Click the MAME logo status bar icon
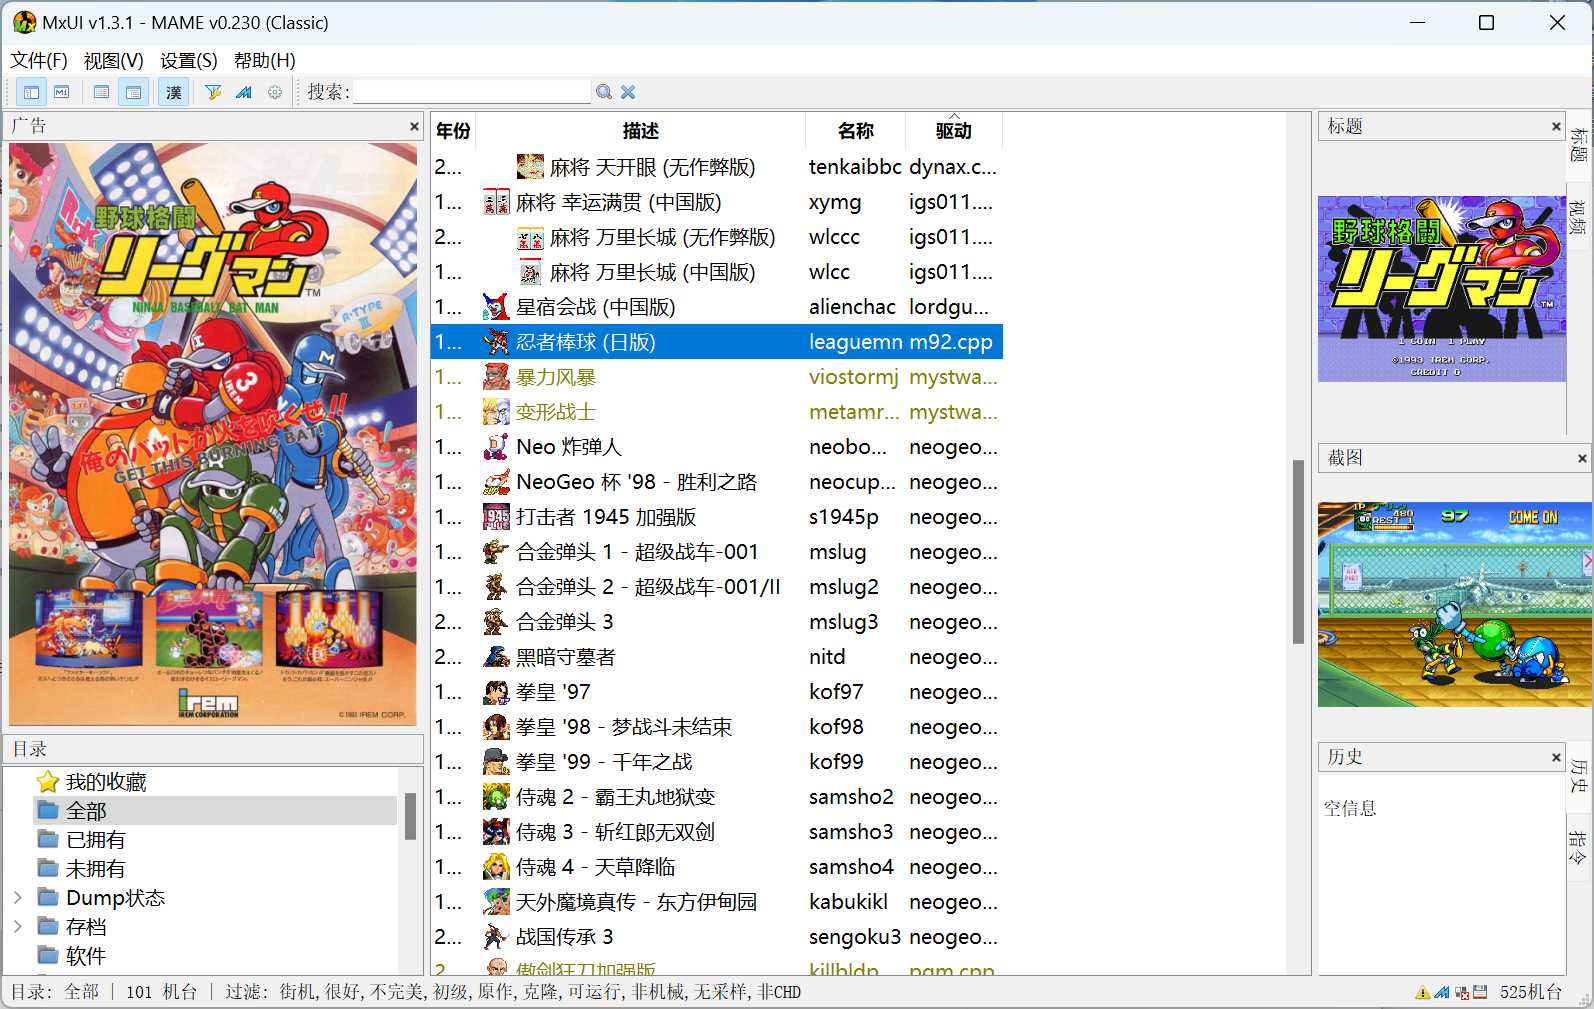Screen dimensions: 1594x1009 (x=1441, y=992)
